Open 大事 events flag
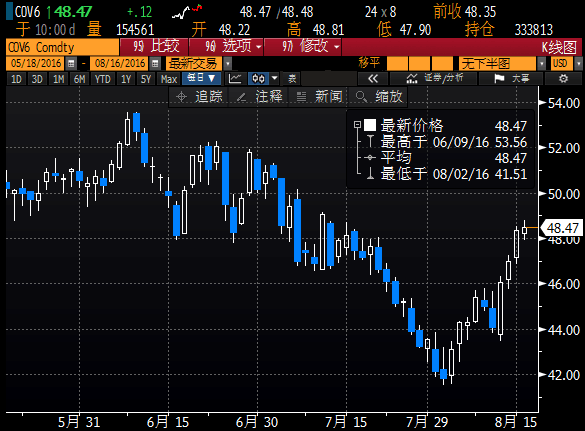 click(x=511, y=79)
